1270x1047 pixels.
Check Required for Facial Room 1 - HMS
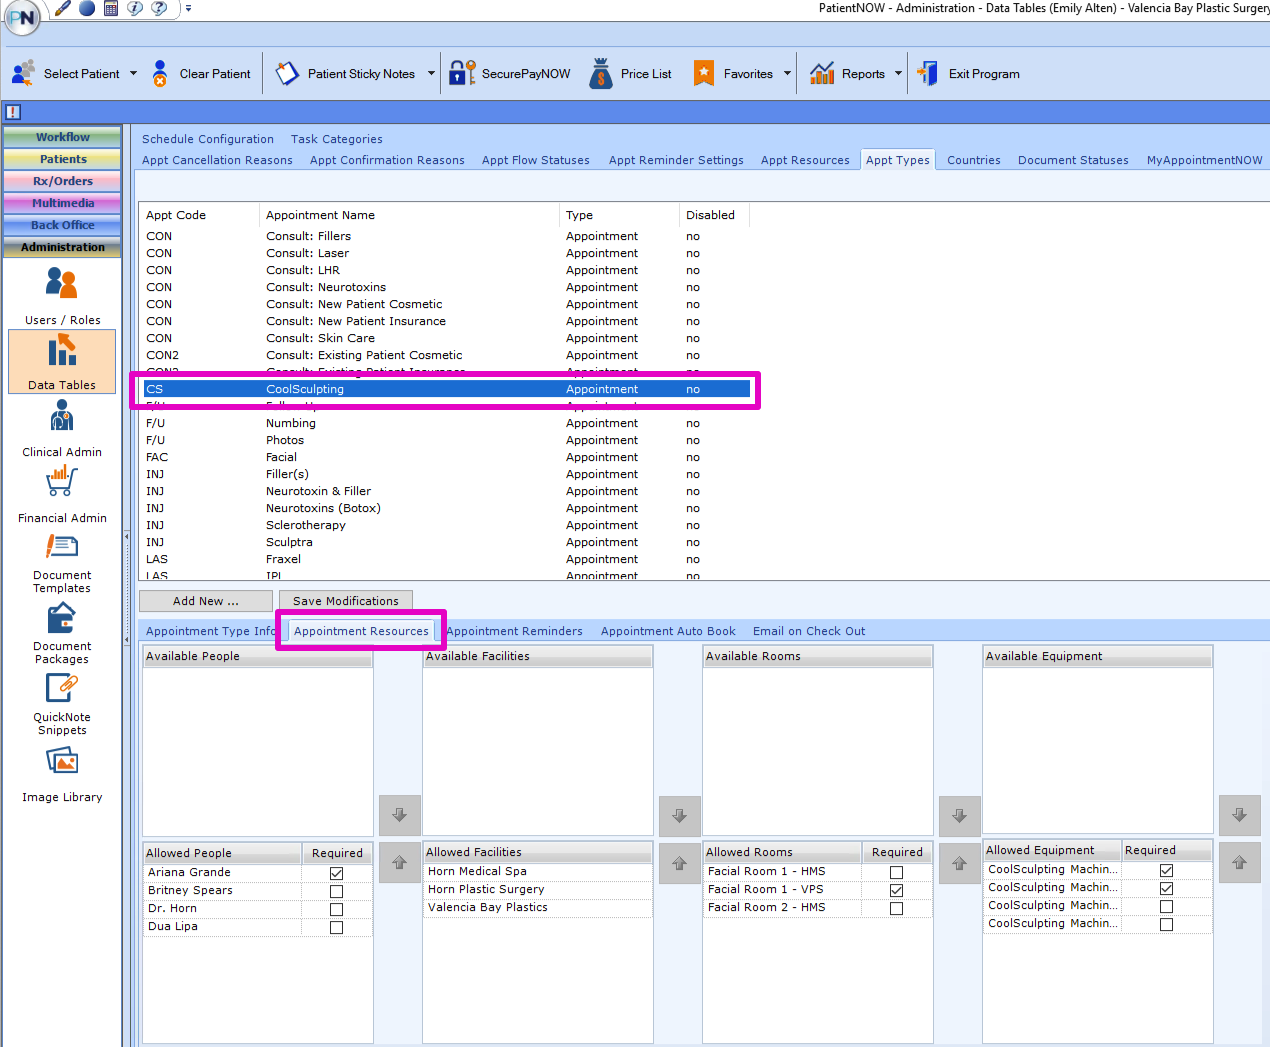pos(896,872)
